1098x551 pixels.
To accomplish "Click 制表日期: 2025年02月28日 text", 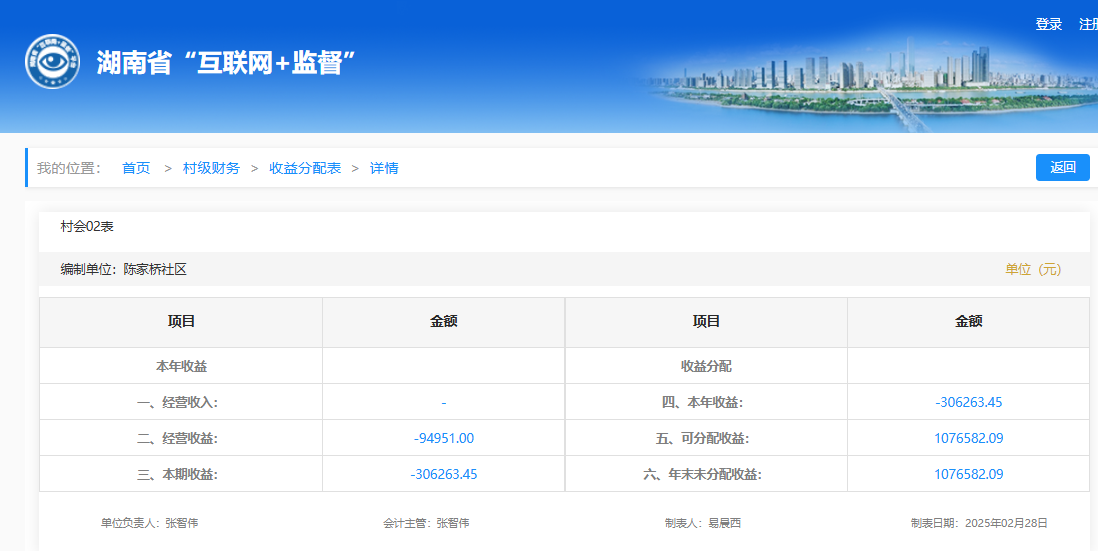I will [x=979, y=523].
